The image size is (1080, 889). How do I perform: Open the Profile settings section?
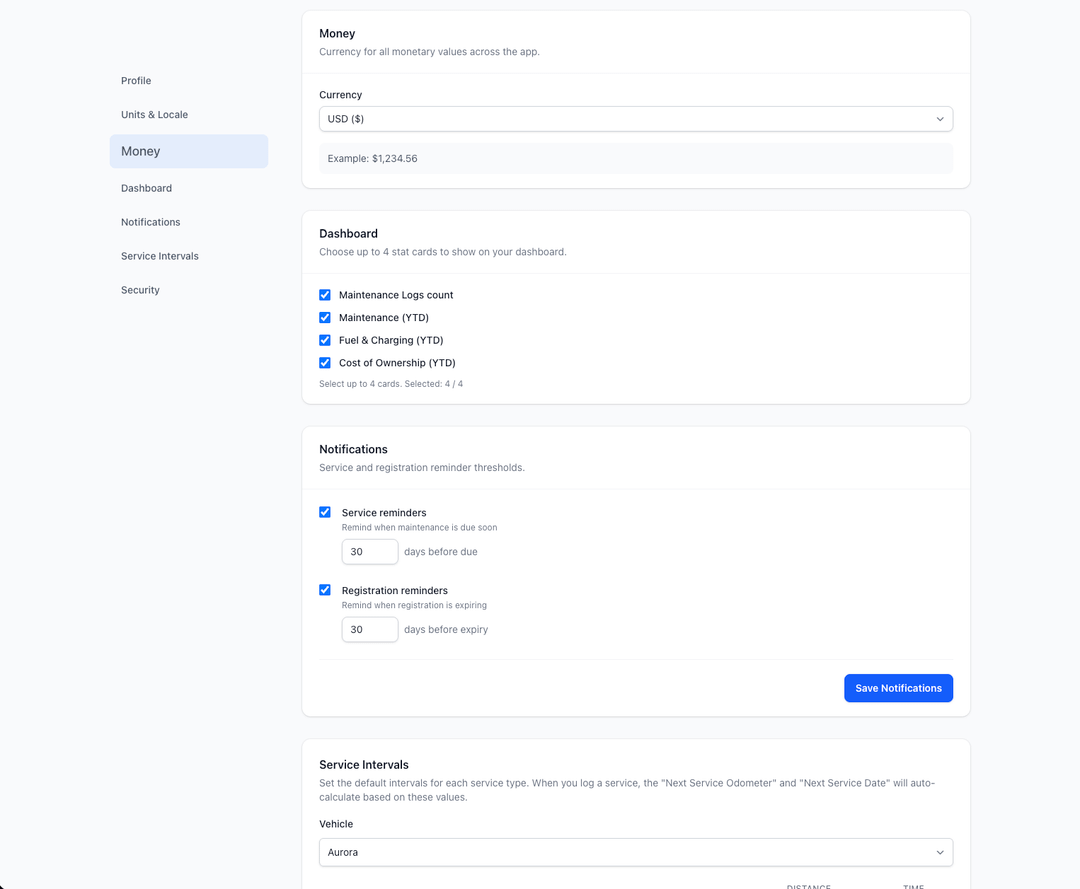pos(136,81)
